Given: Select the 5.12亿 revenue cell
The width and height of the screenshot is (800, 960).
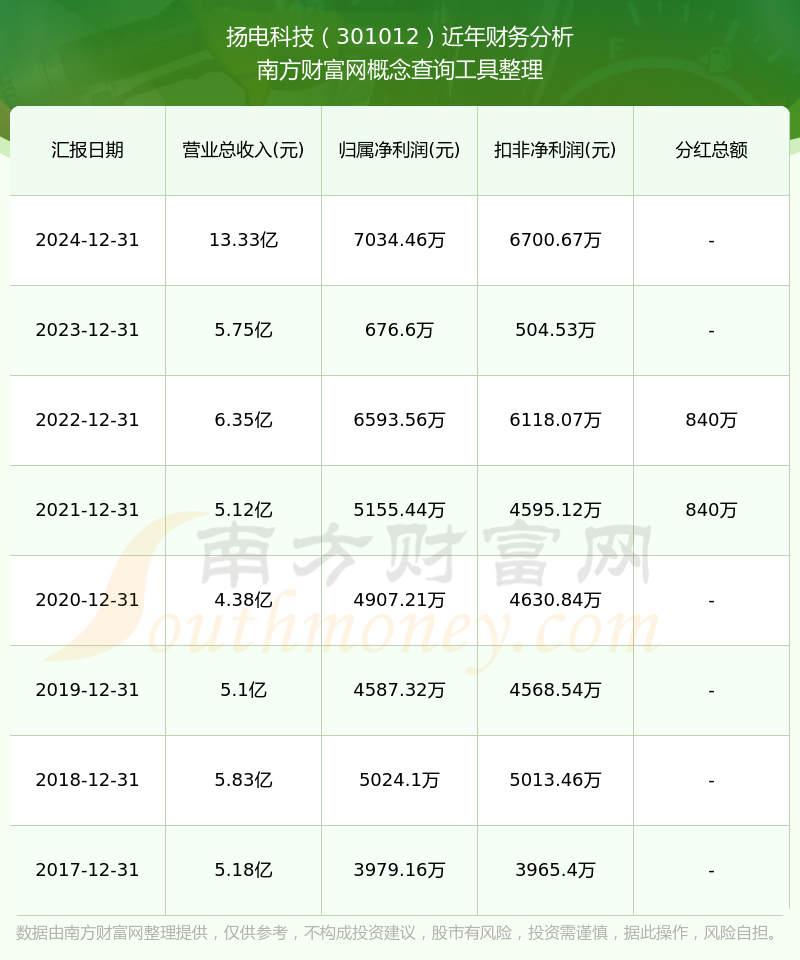Looking at the screenshot, I should [x=244, y=510].
